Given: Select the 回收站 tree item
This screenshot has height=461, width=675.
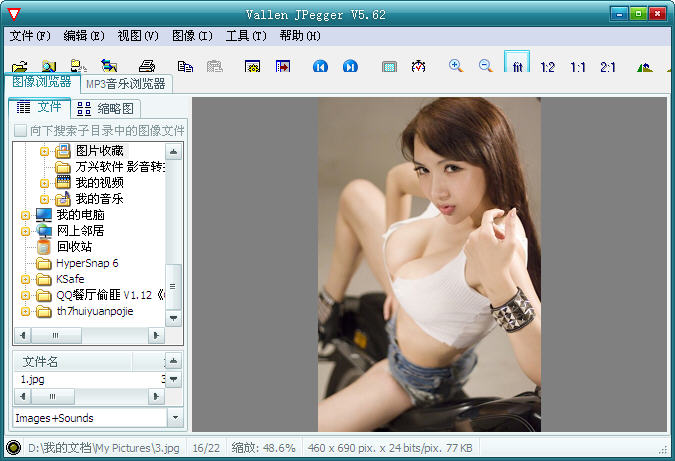Looking at the screenshot, I should click(x=74, y=247).
